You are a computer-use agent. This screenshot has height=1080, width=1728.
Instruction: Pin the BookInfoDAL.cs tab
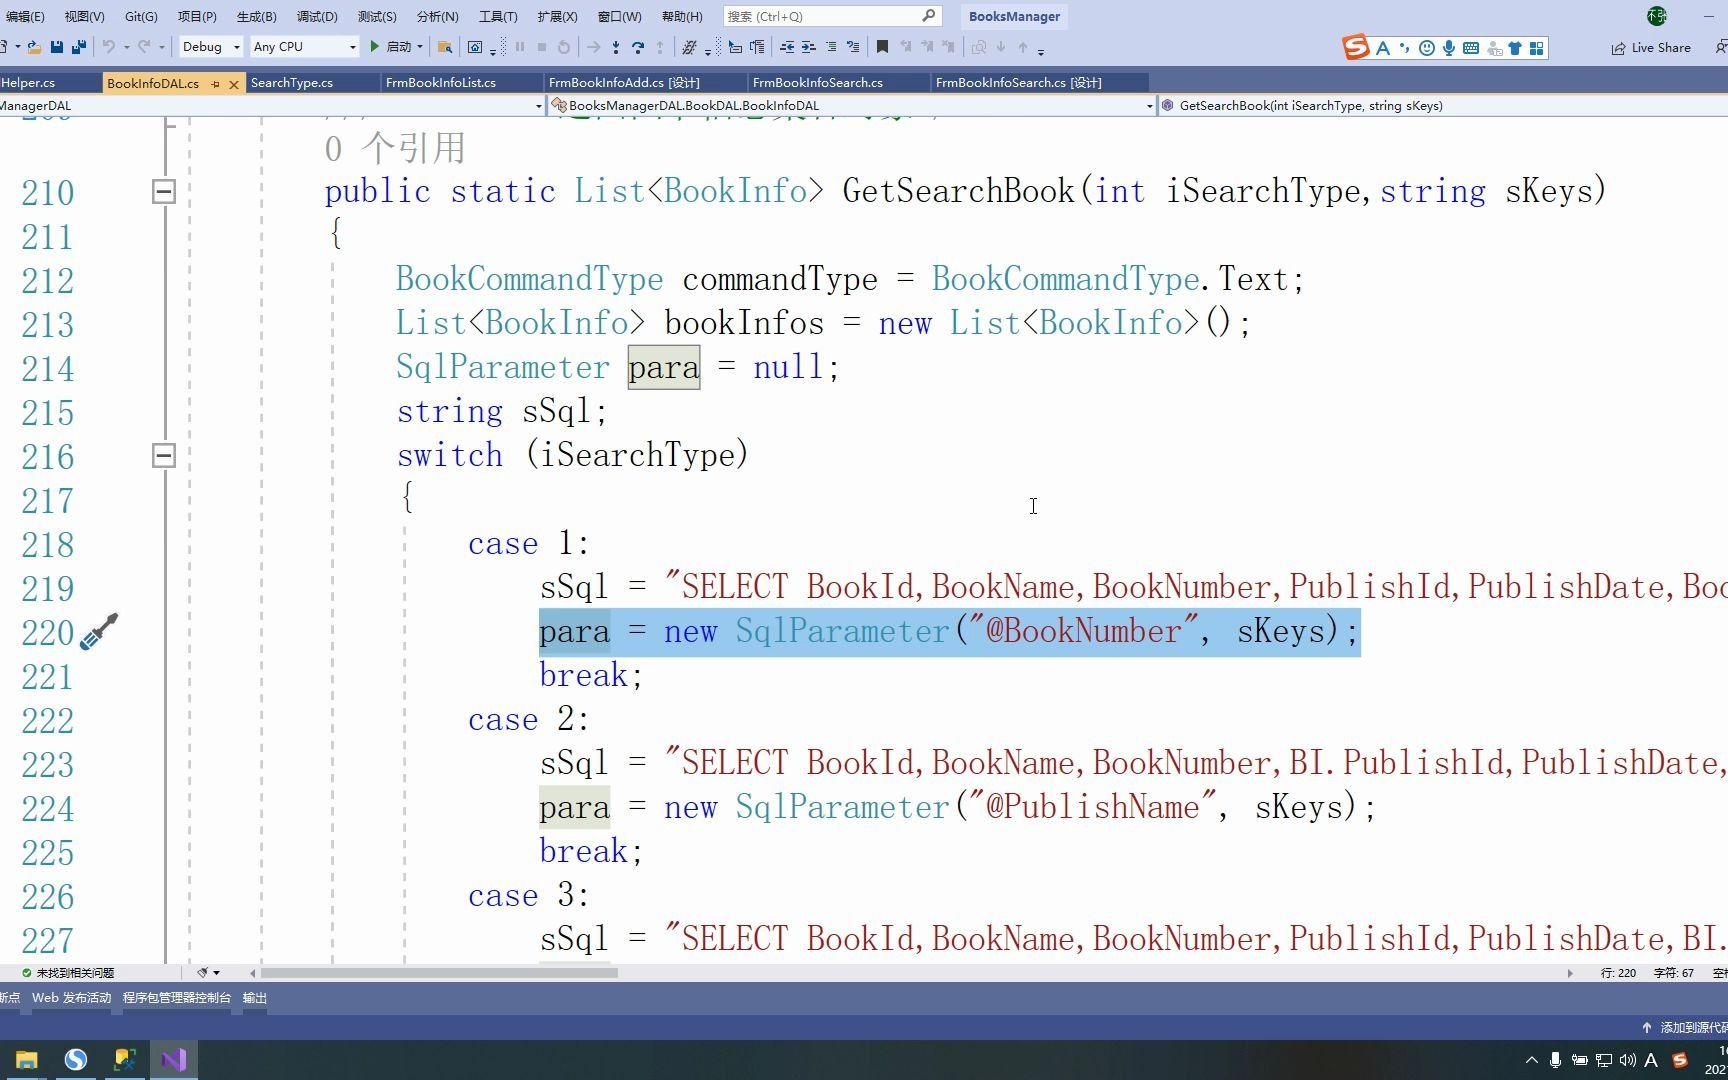(216, 83)
